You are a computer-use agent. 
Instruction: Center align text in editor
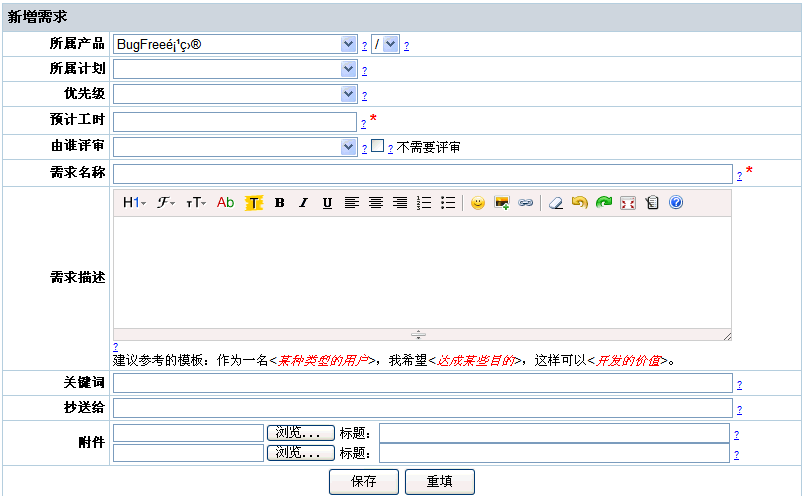click(376, 202)
